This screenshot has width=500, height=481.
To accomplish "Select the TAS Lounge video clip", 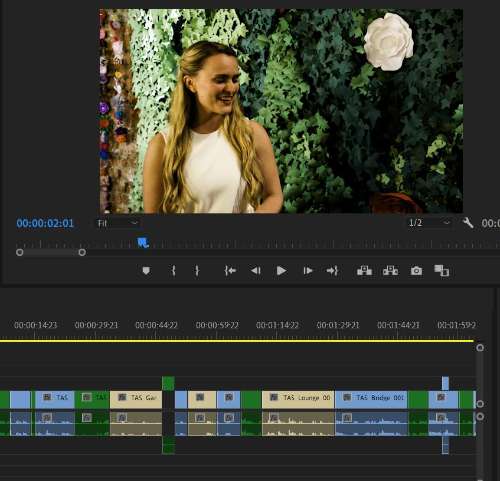I will (x=298, y=399).
